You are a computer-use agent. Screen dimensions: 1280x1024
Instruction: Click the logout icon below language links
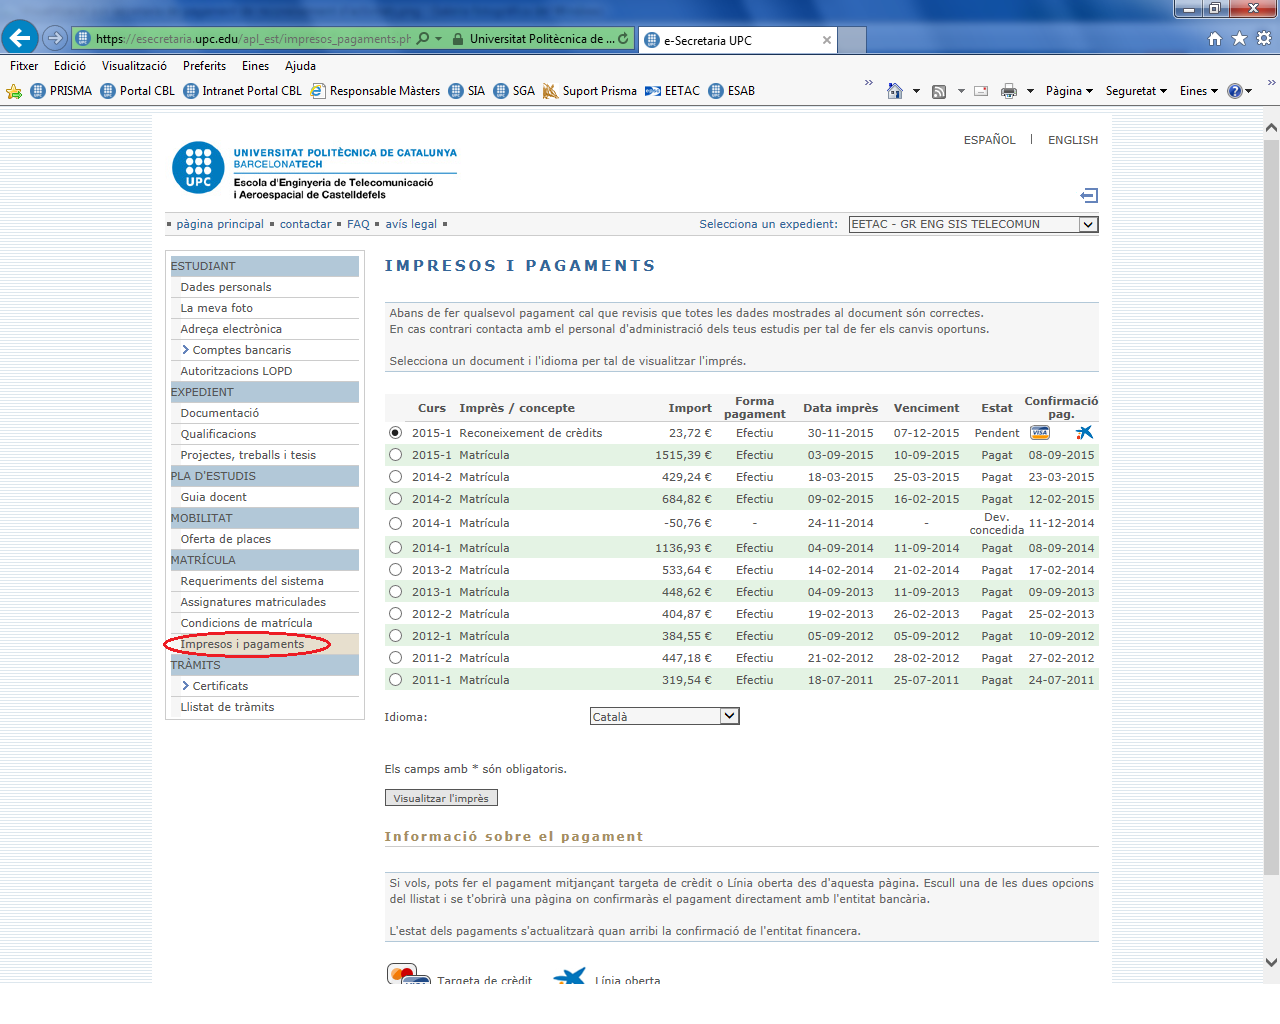coord(1089,196)
